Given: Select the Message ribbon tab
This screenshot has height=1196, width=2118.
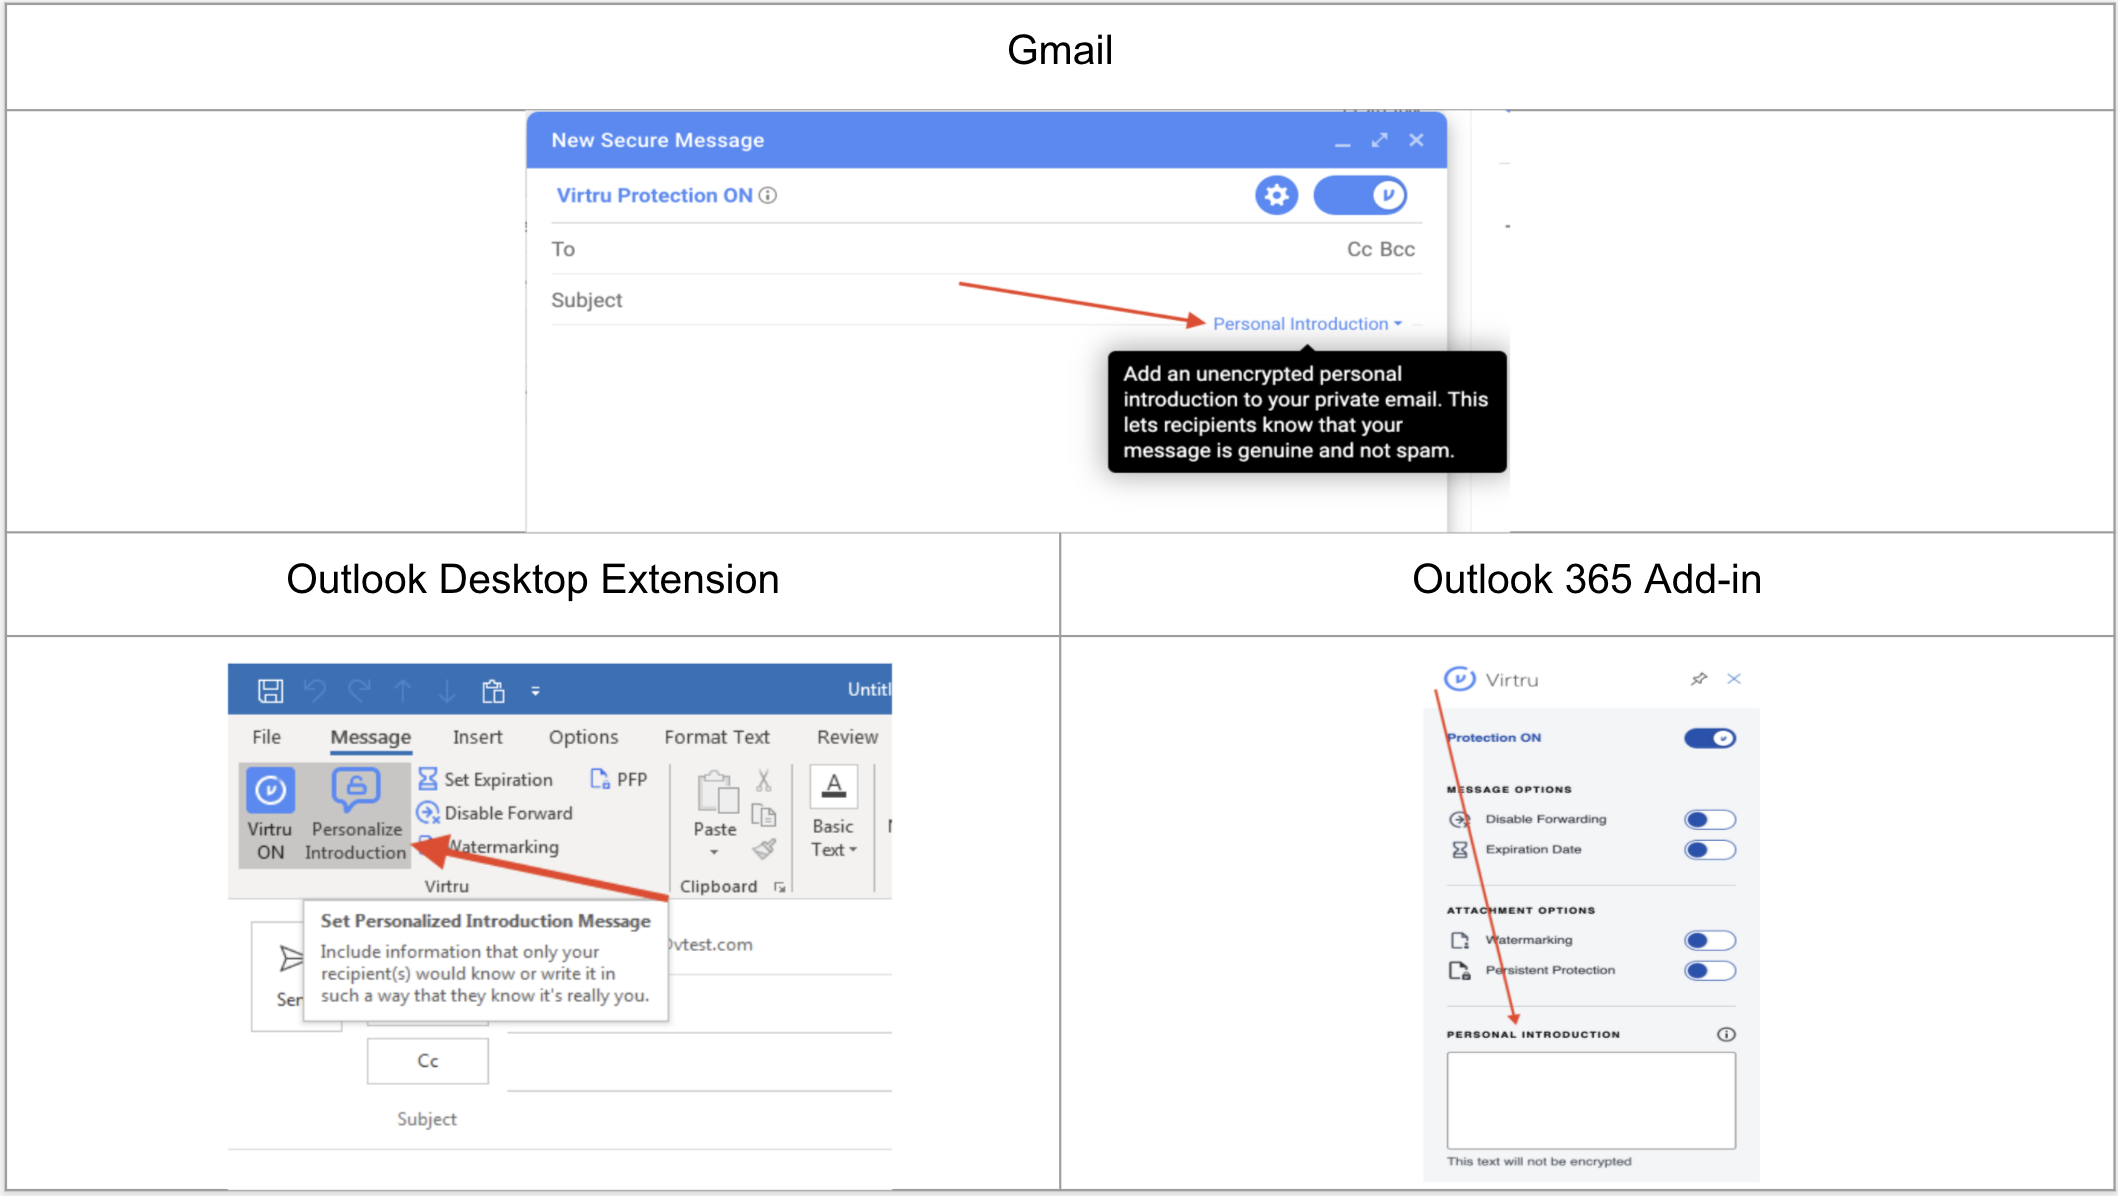Looking at the screenshot, I should pyautogui.click(x=371, y=737).
